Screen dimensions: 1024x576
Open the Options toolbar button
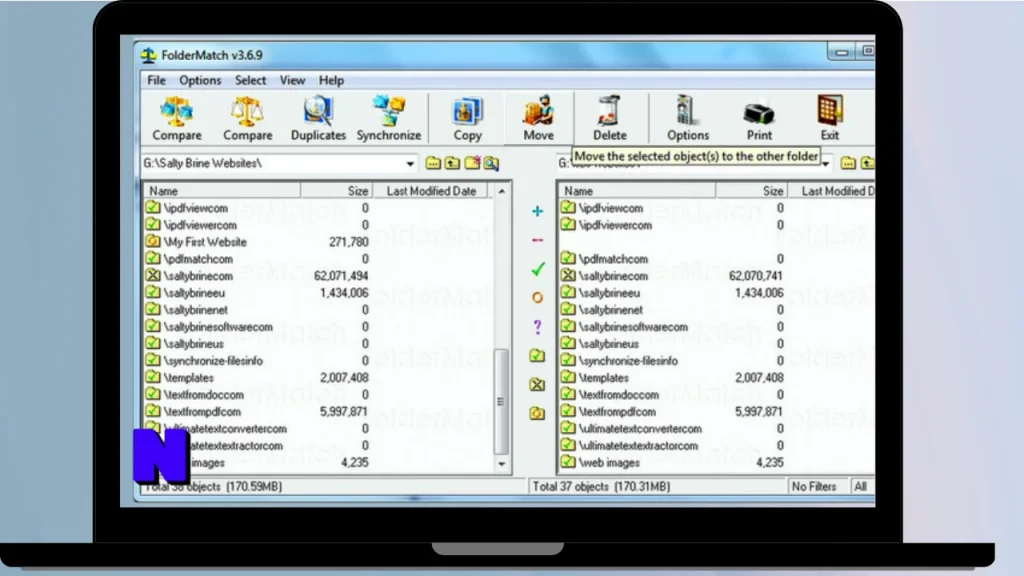(x=687, y=118)
